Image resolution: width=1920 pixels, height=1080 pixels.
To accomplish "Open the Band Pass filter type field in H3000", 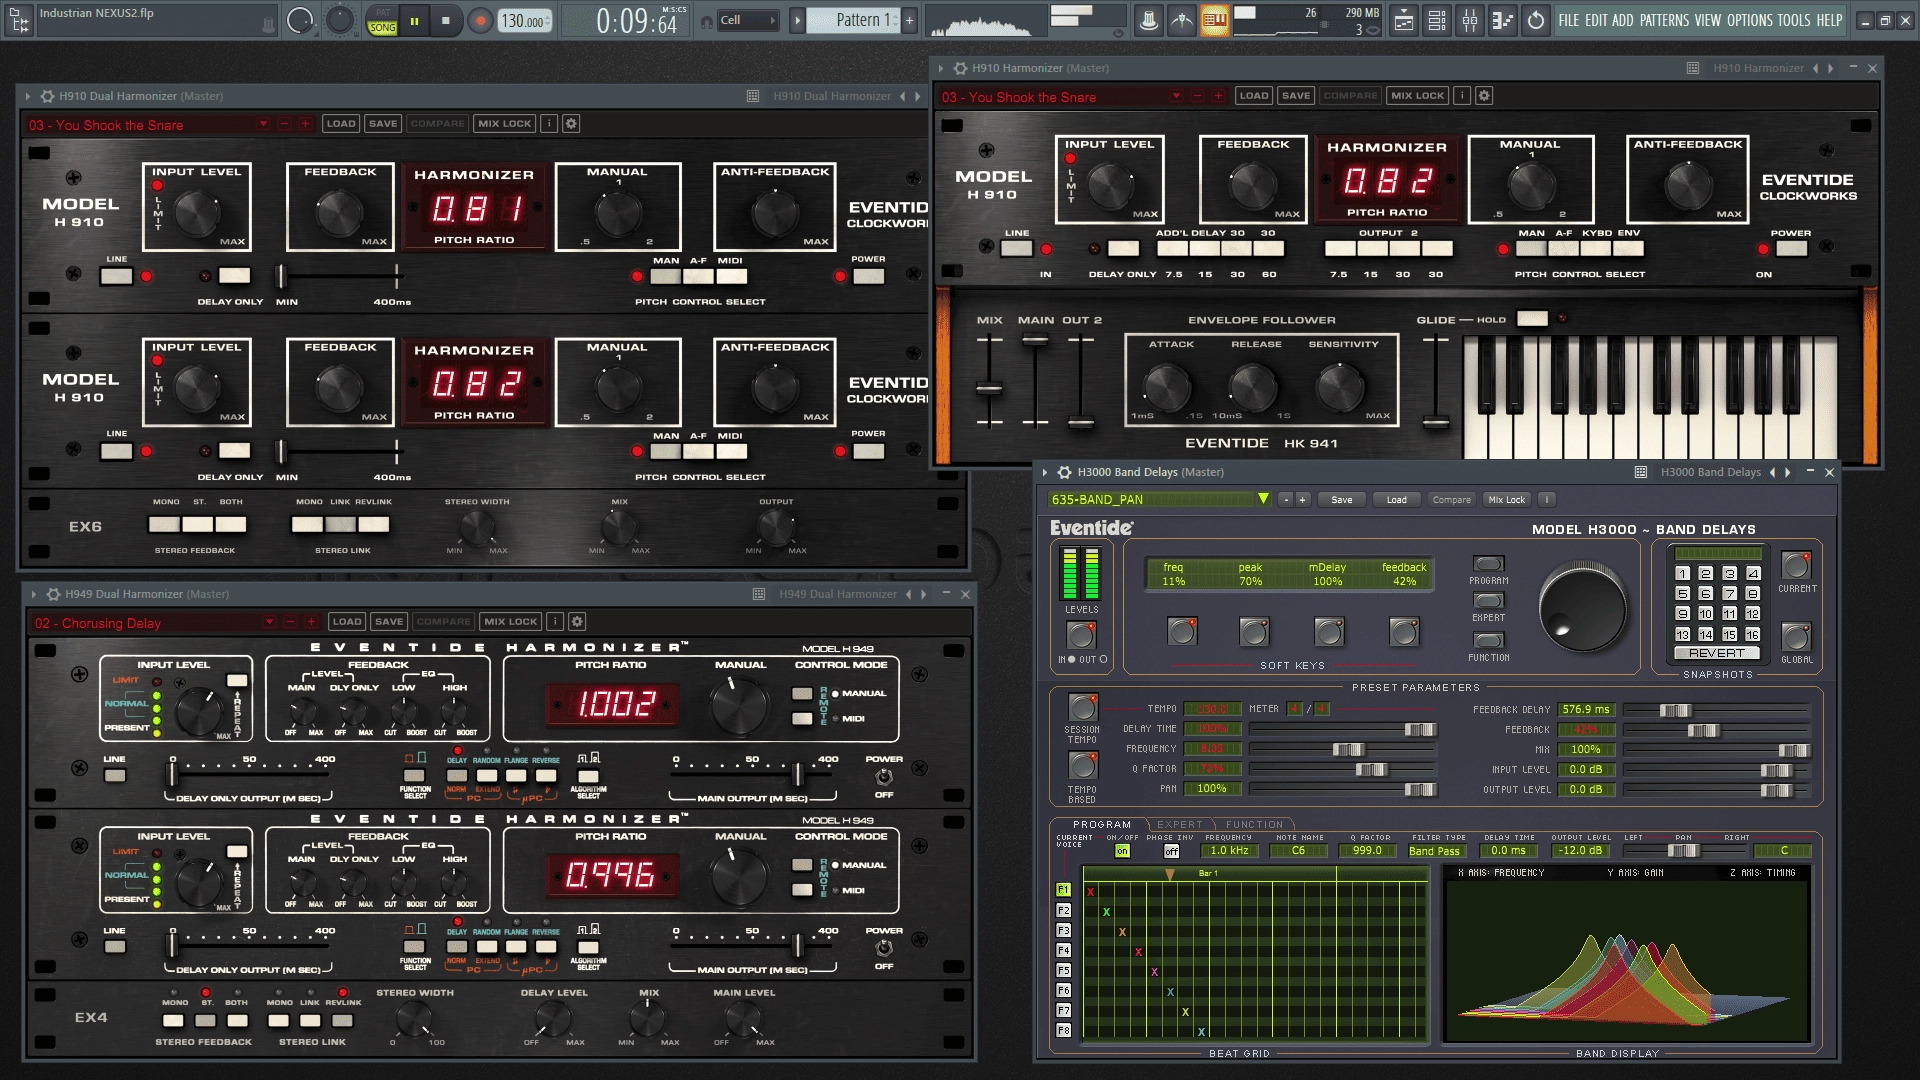I will click(x=1436, y=851).
